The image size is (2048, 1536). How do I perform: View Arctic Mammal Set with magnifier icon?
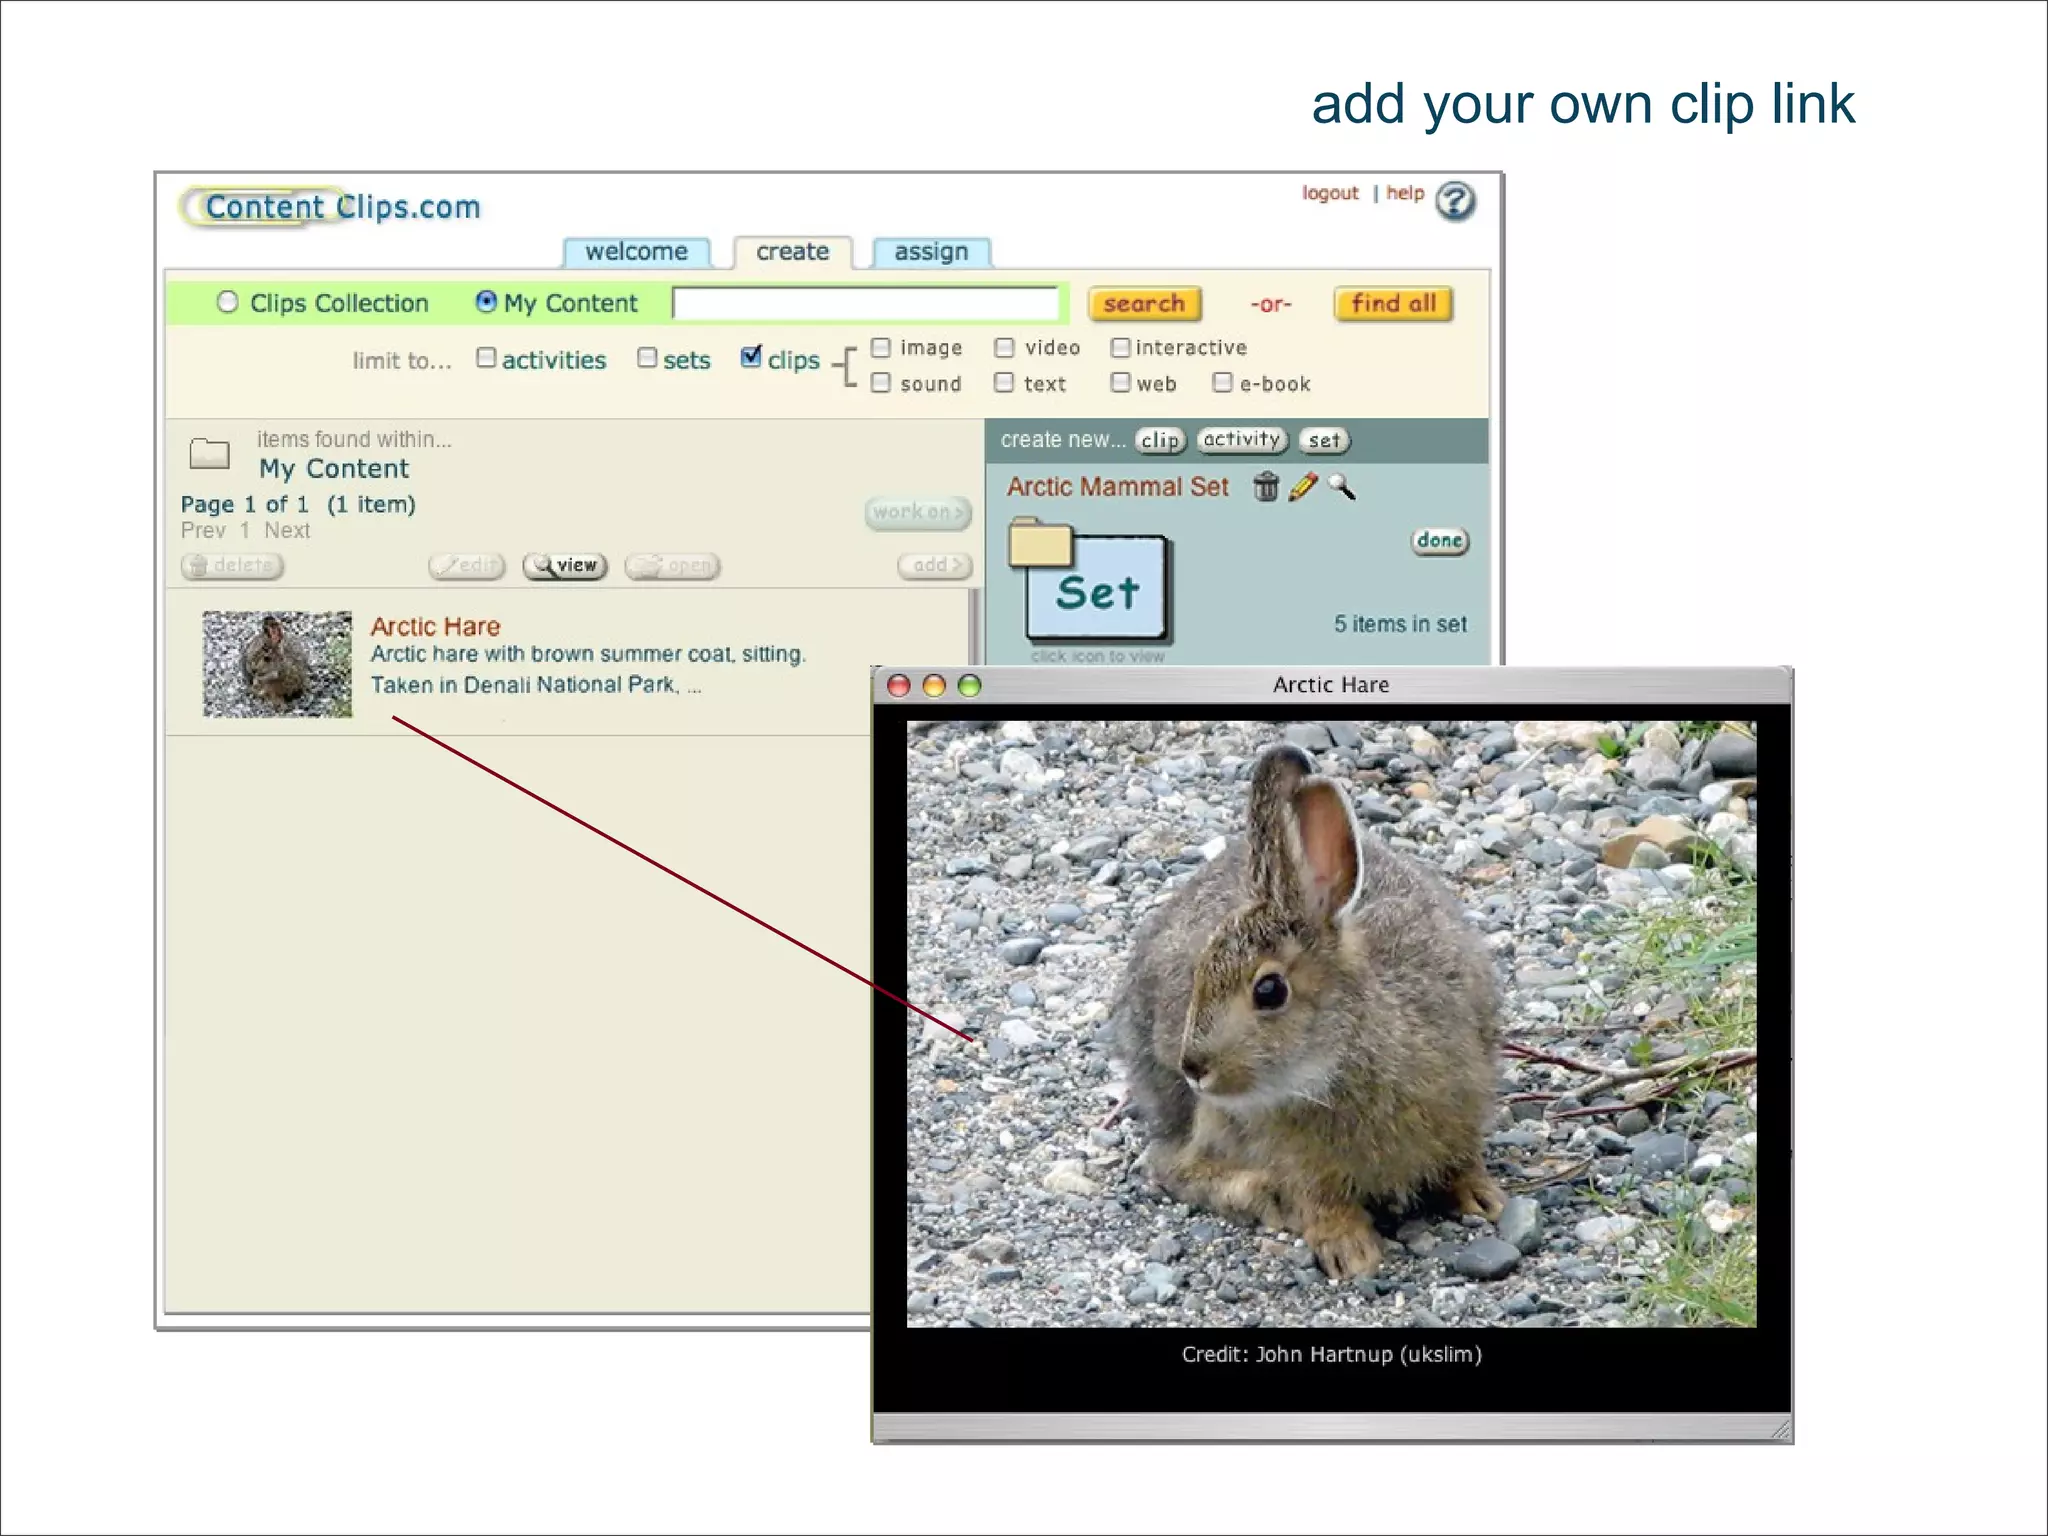1342,487
